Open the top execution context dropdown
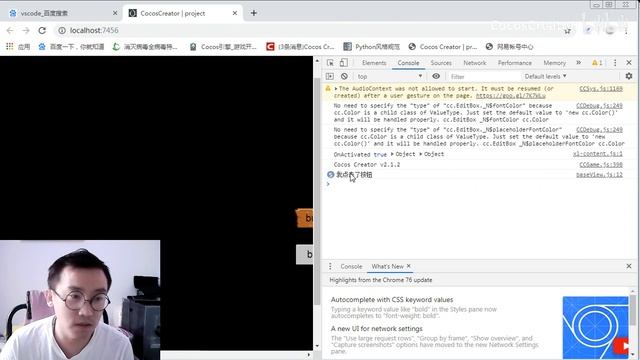Screen dimensions: 640x360 (390, 76)
